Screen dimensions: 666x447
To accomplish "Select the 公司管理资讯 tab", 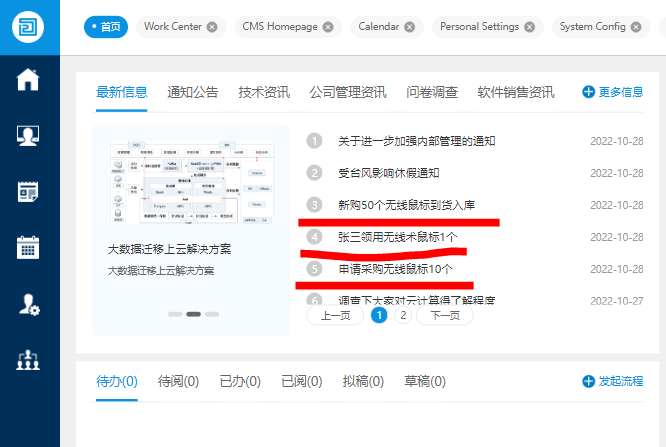I will coord(348,92).
